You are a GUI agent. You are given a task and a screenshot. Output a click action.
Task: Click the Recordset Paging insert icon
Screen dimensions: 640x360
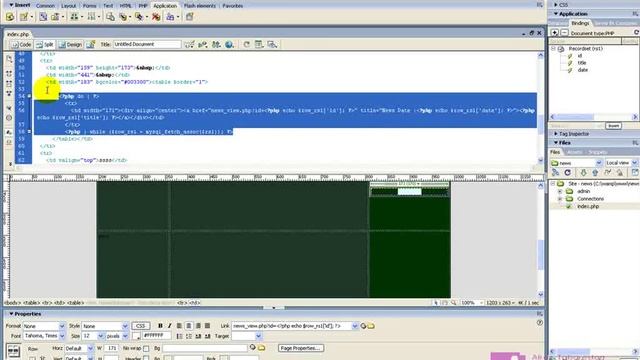pyautogui.click(x=74, y=17)
